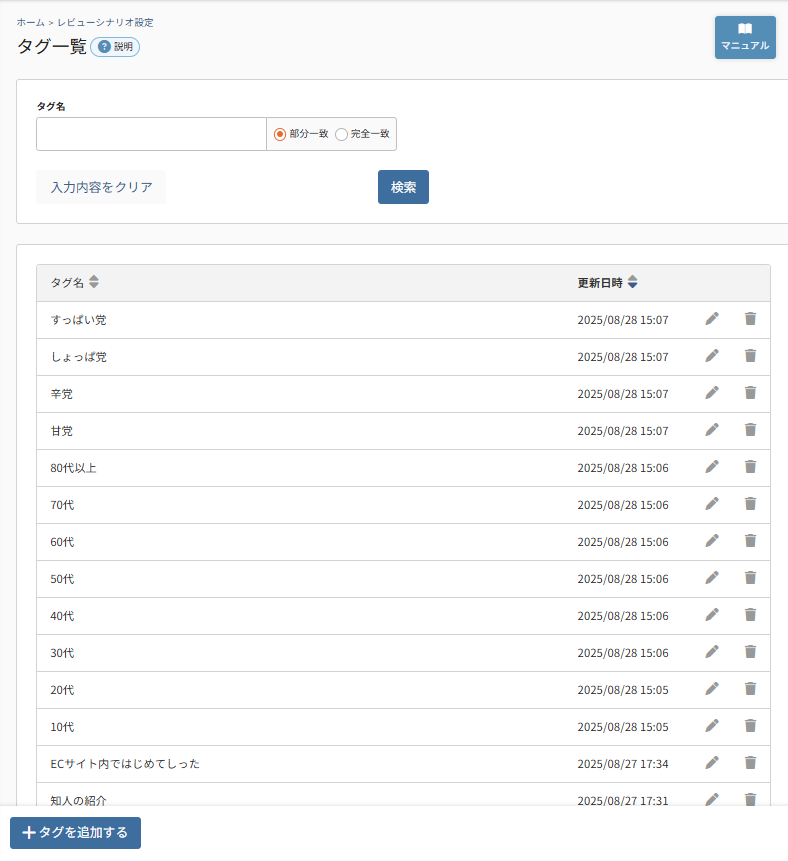Open edit for the 80代以上 tag
788x861 pixels.
[x=712, y=467]
